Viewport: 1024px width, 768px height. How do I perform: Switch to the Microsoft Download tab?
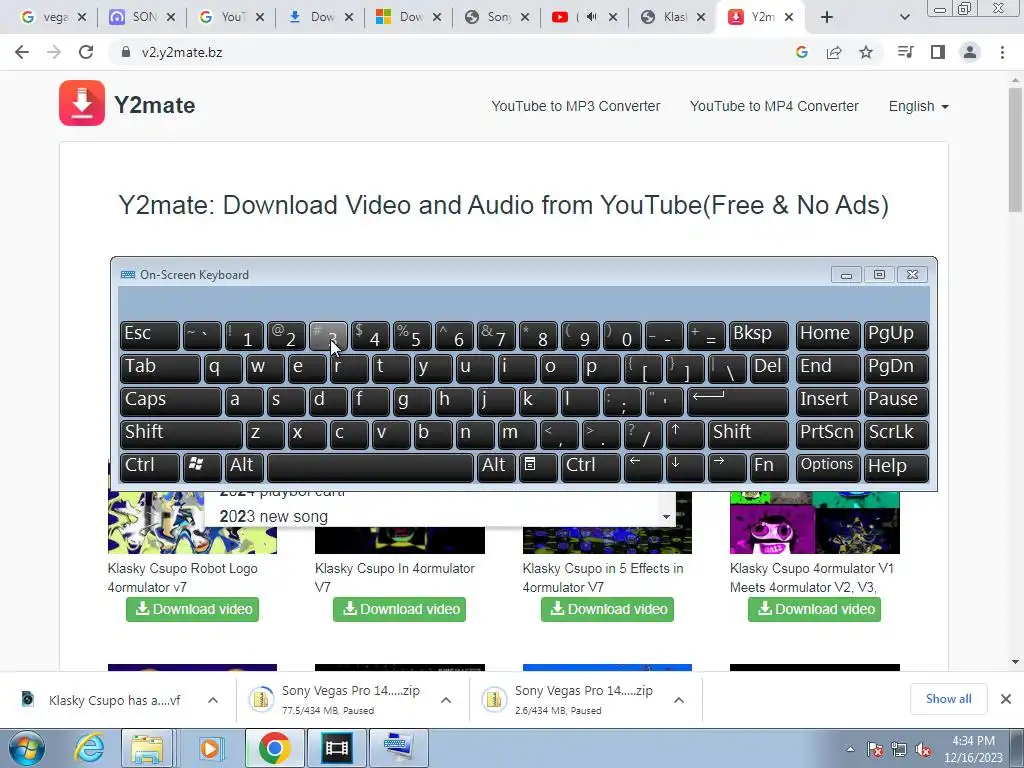click(x=409, y=17)
